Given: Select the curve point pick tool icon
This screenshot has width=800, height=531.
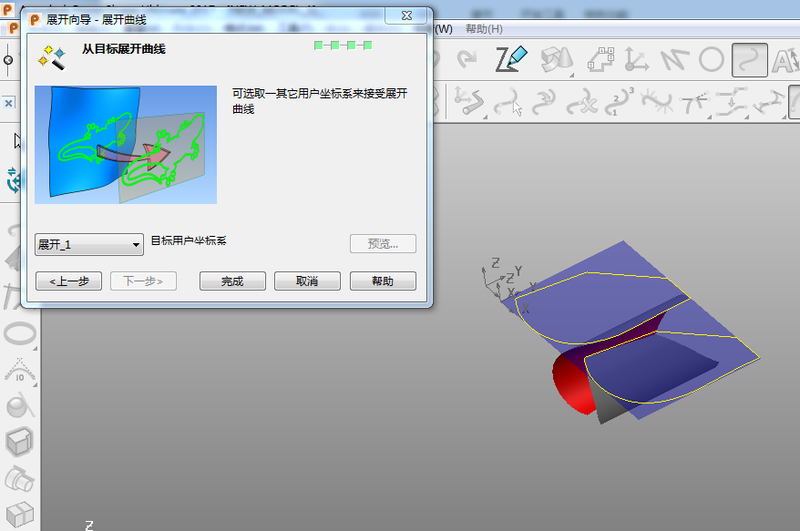Looking at the screenshot, I should 508,102.
